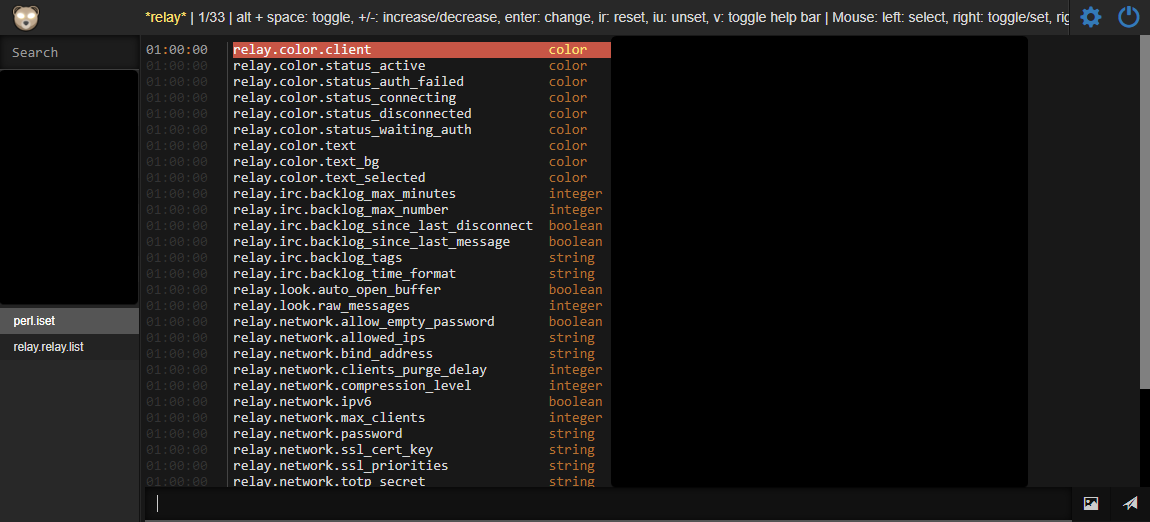Switch to relay.relay.list buffer
Image resolution: width=1150 pixels, height=522 pixels.
[x=70, y=347]
